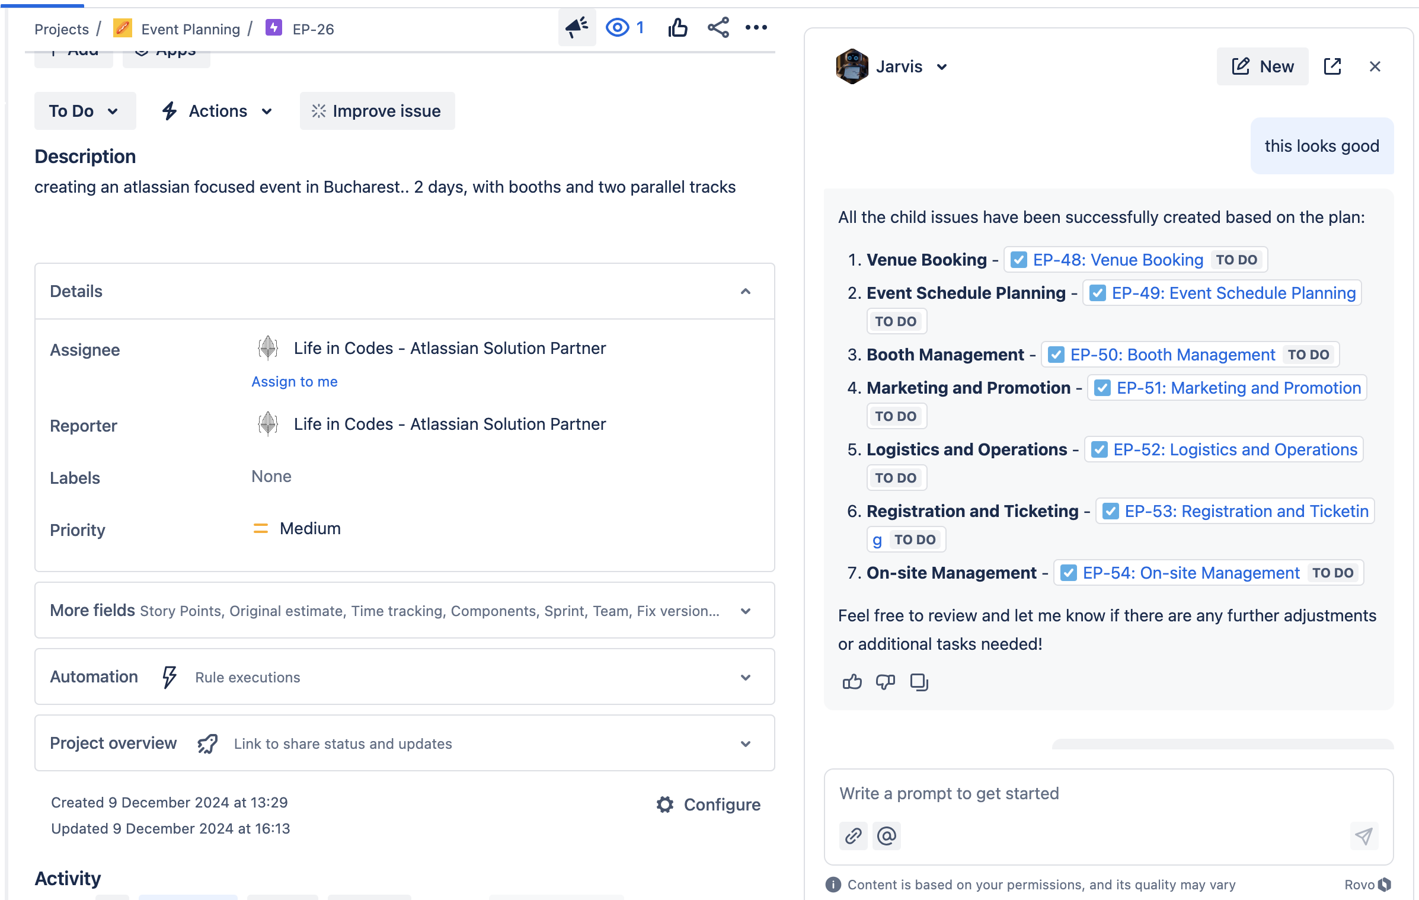This screenshot has width=1419, height=900.
Task: Click the Reporter avatar icon
Action: click(x=267, y=424)
